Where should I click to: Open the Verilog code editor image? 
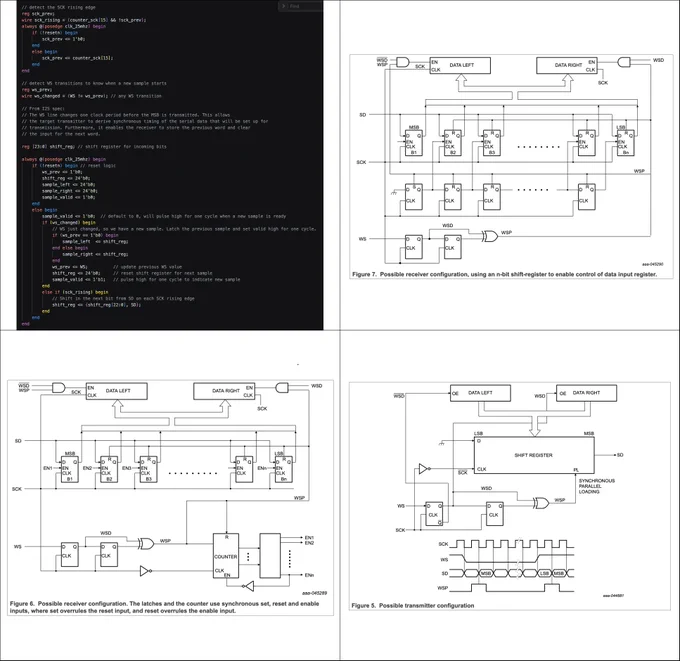point(170,165)
